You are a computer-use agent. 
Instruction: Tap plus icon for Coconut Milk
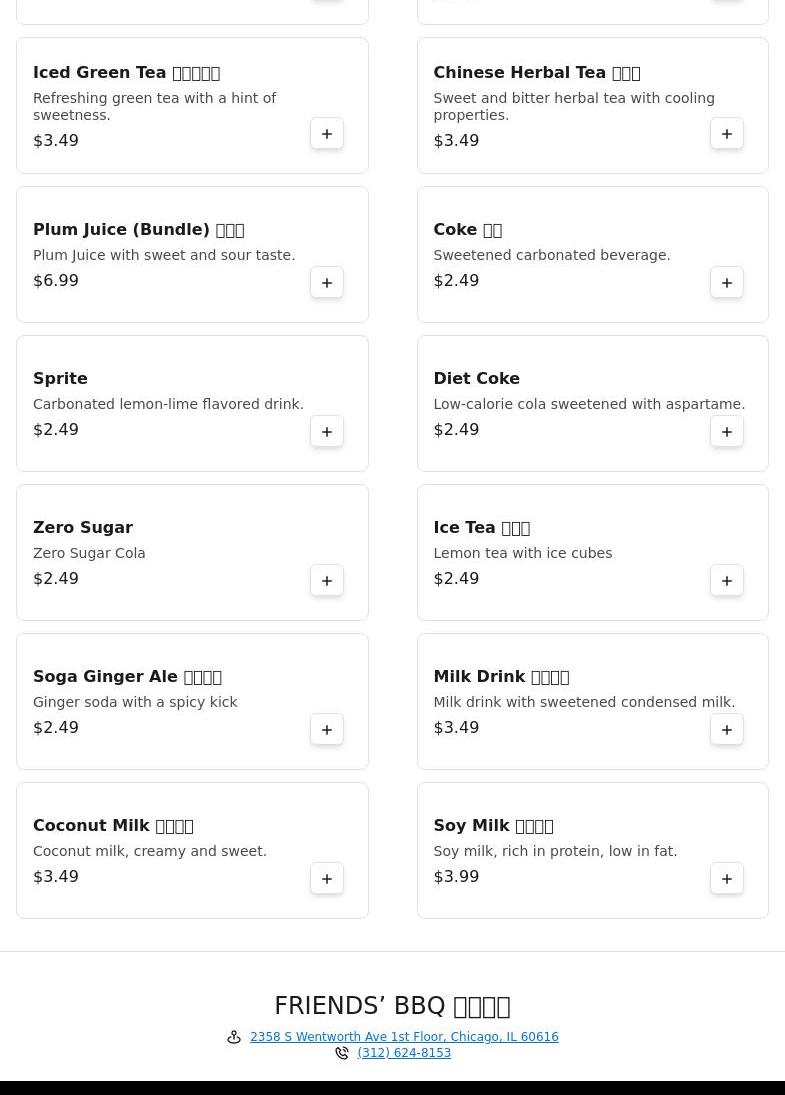coord(327,879)
